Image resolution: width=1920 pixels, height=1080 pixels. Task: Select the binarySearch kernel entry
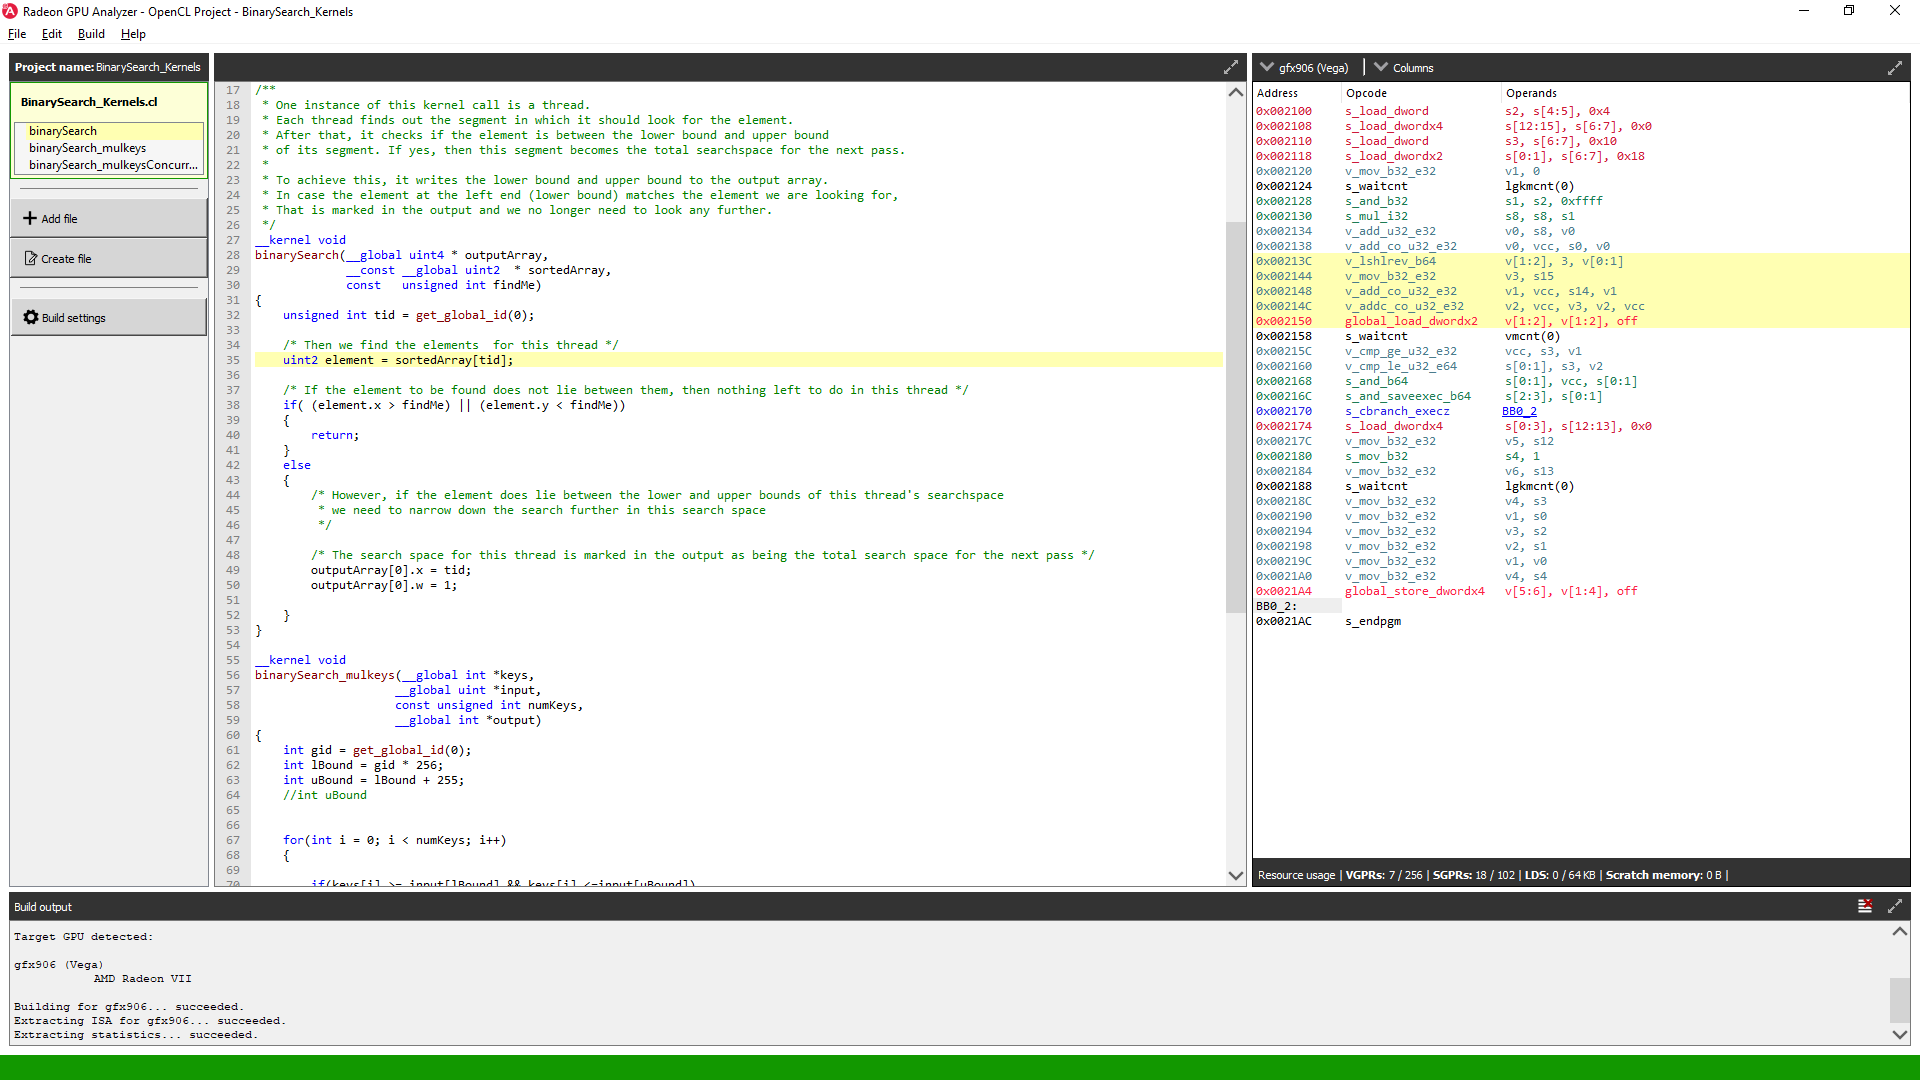click(63, 131)
